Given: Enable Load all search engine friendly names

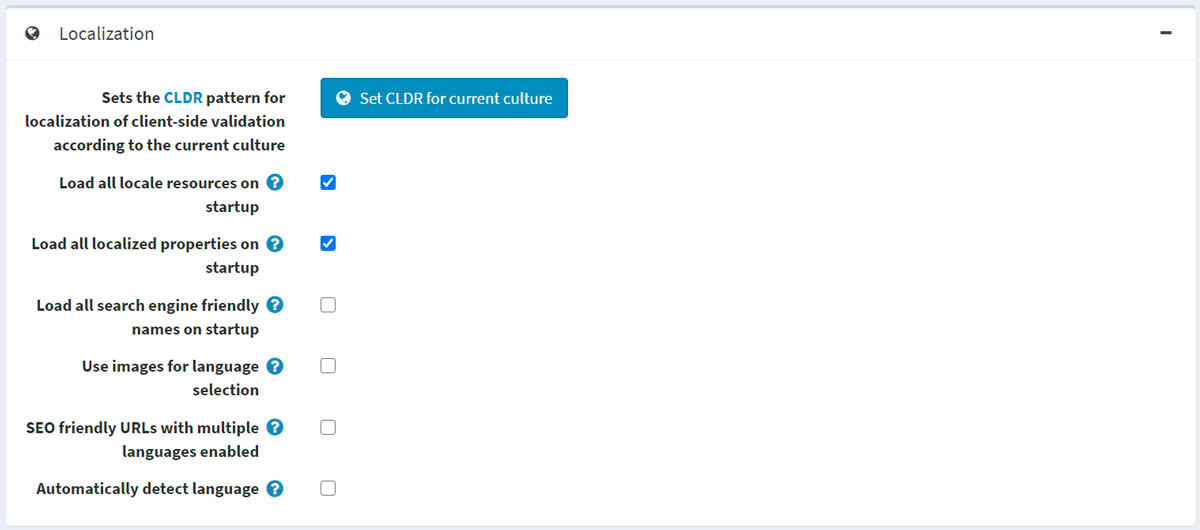Looking at the screenshot, I should (x=328, y=305).
